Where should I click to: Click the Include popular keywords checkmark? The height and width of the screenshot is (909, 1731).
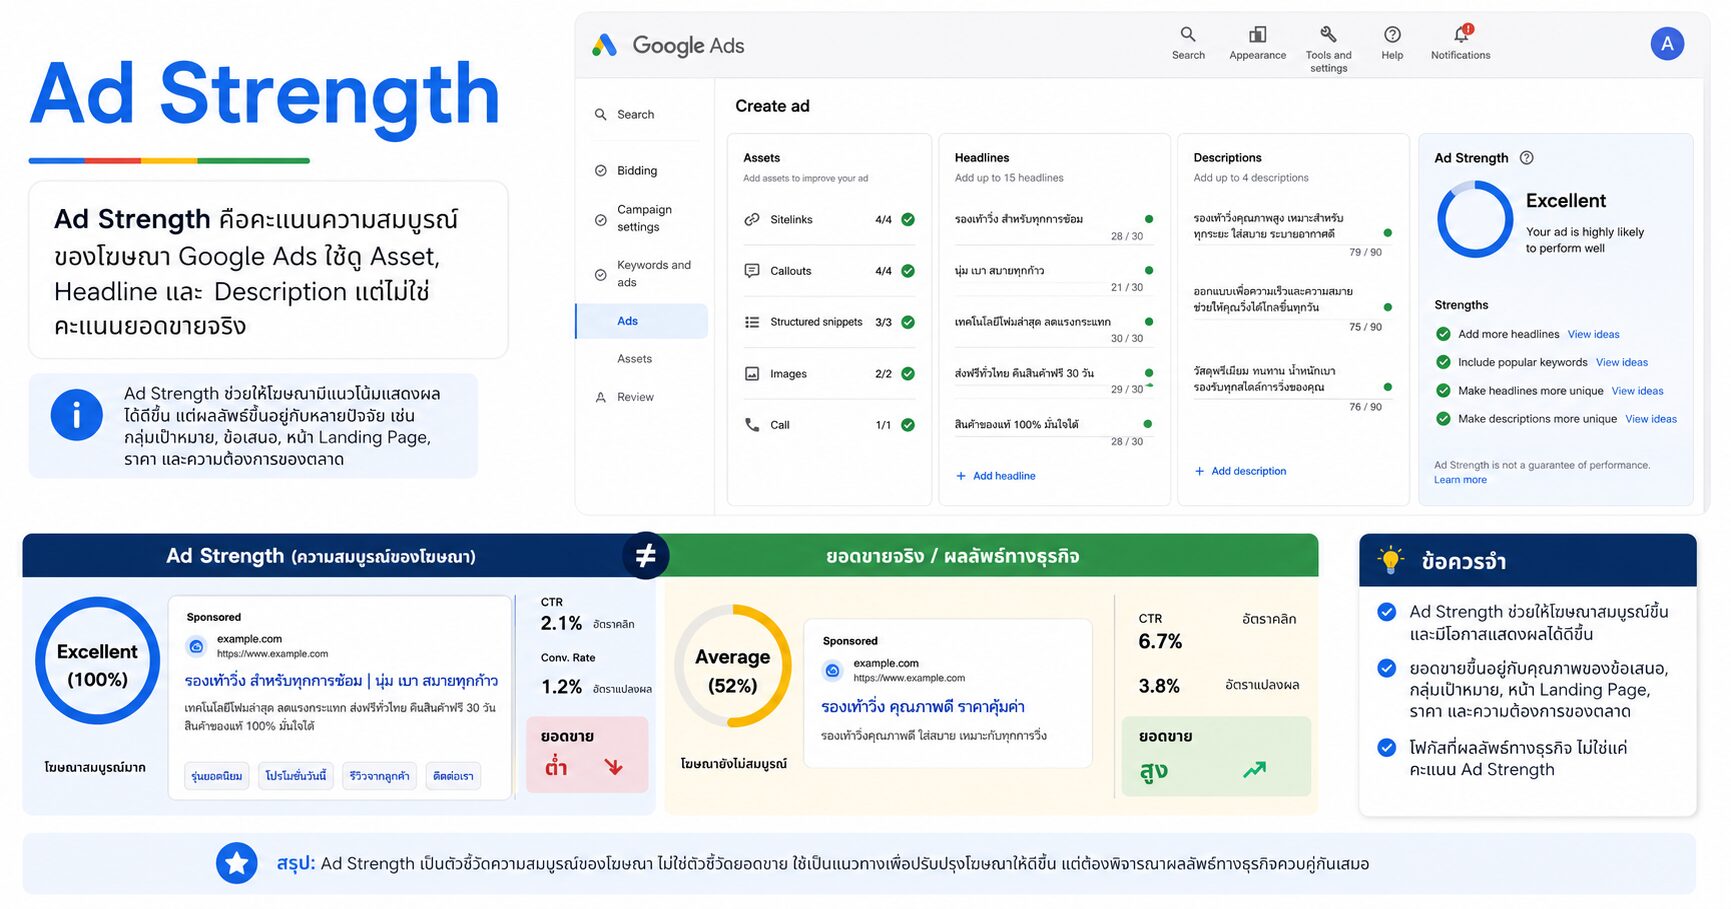click(x=1443, y=362)
